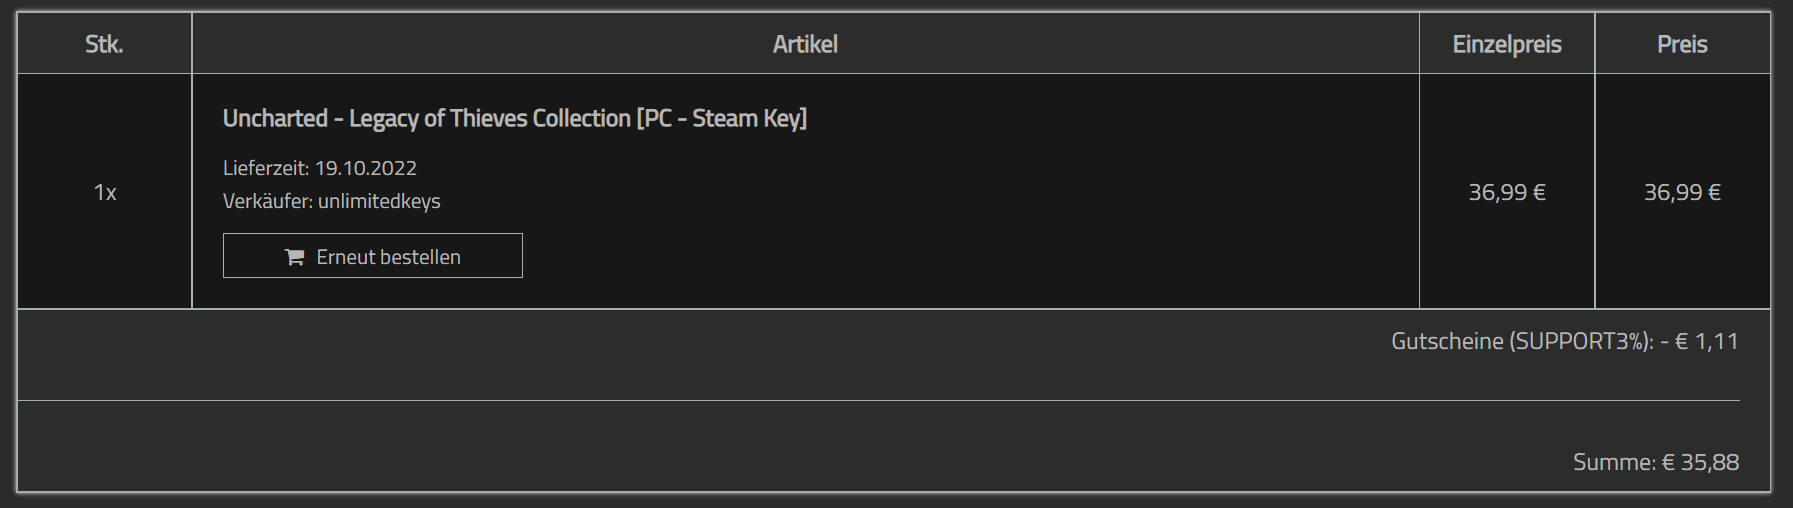Select the total amount € 35,88
1793x508 pixels.
point(1700,462)
